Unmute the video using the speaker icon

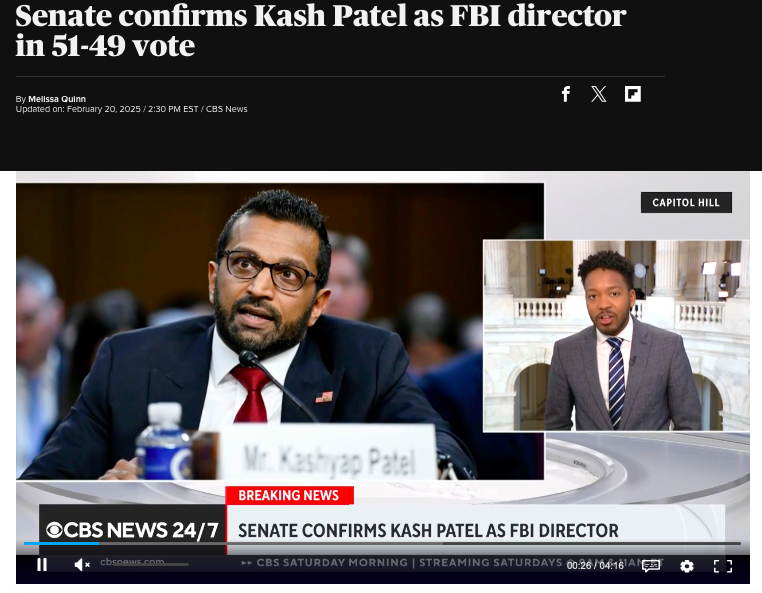82,565
